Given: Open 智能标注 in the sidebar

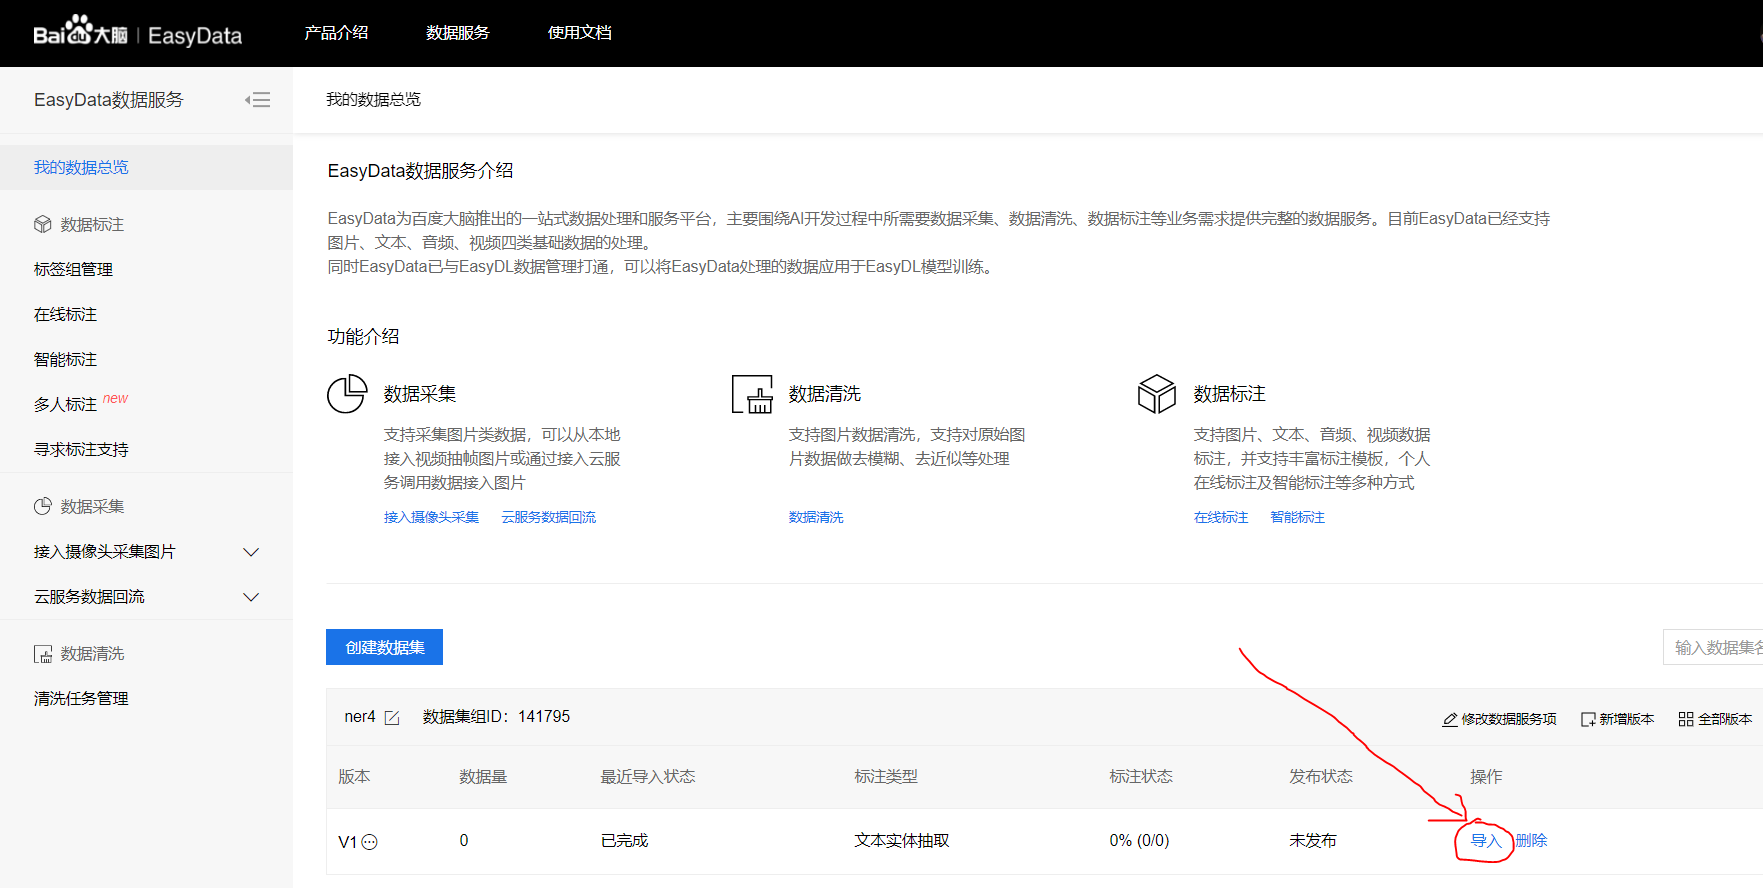Looking at the screenshot, I should (x=65, y=359).
